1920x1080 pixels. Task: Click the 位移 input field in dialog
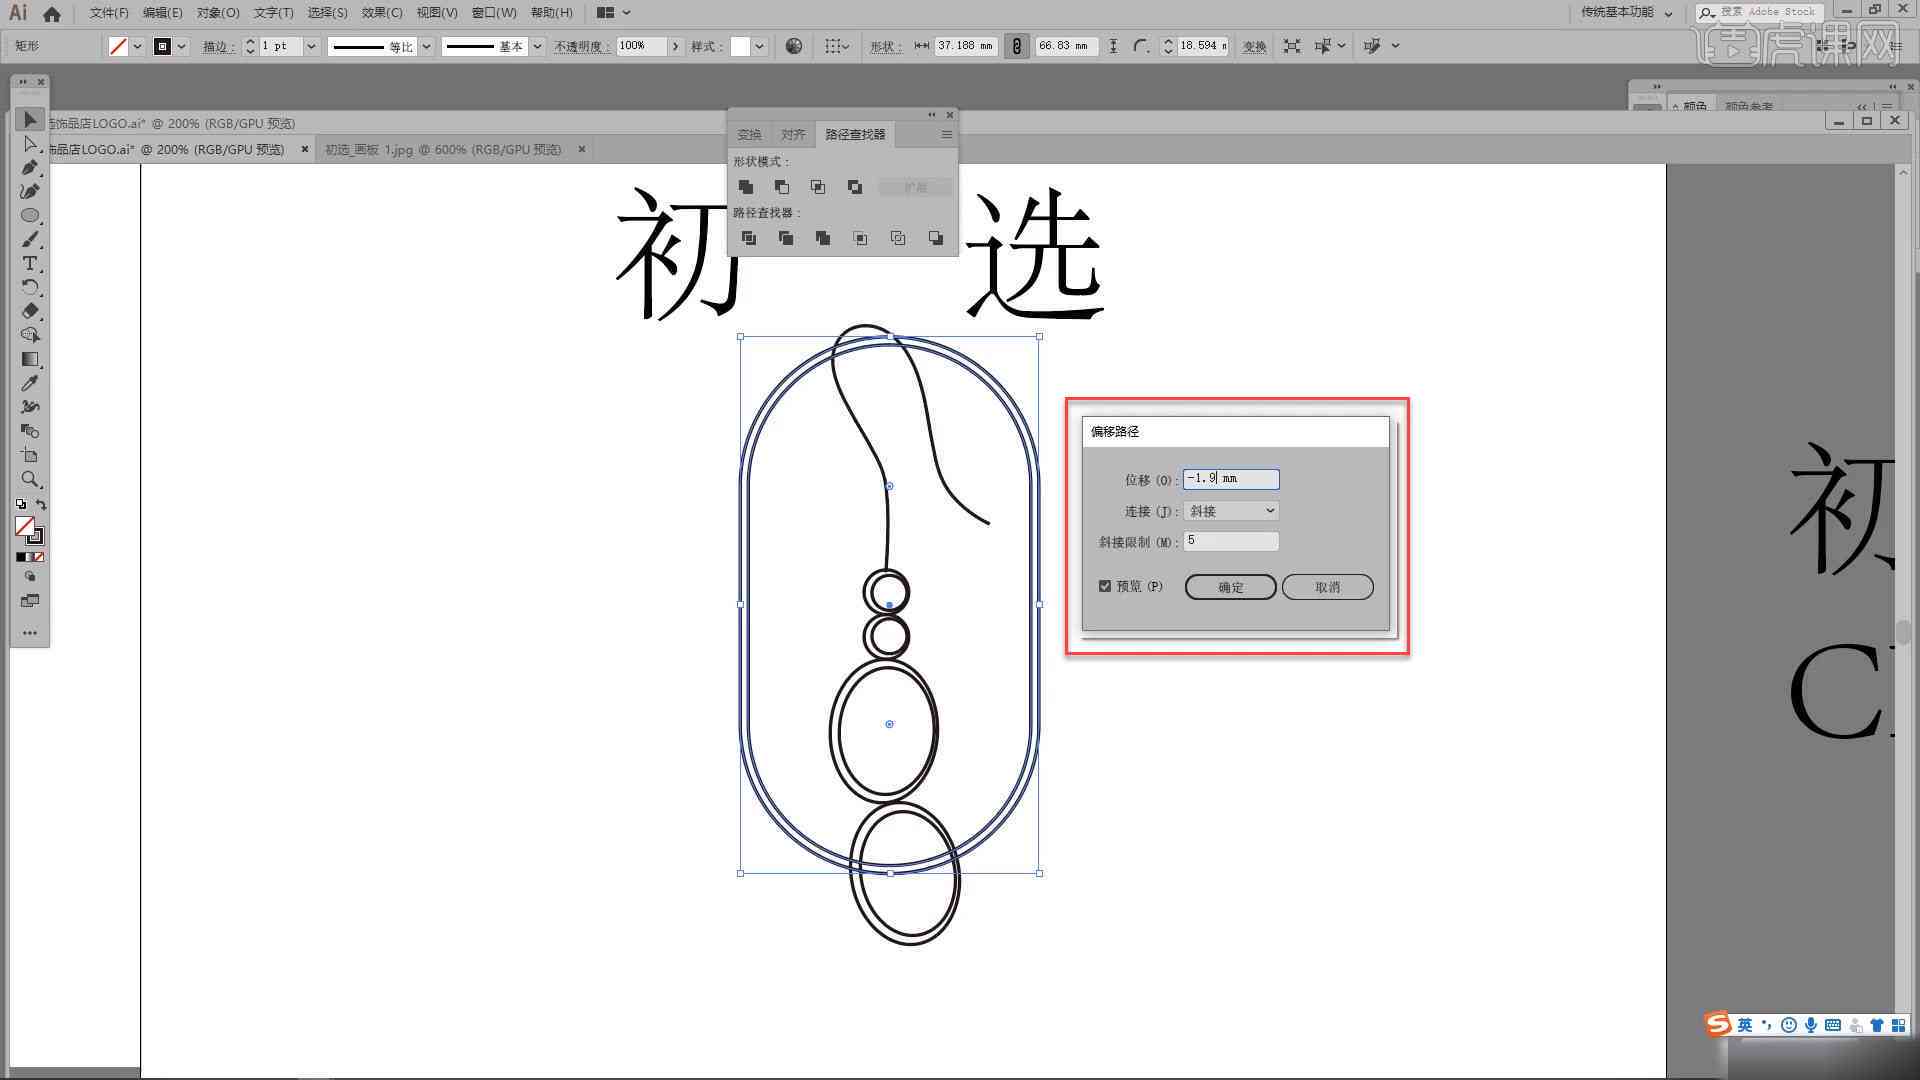click(x=1229, y=477)
